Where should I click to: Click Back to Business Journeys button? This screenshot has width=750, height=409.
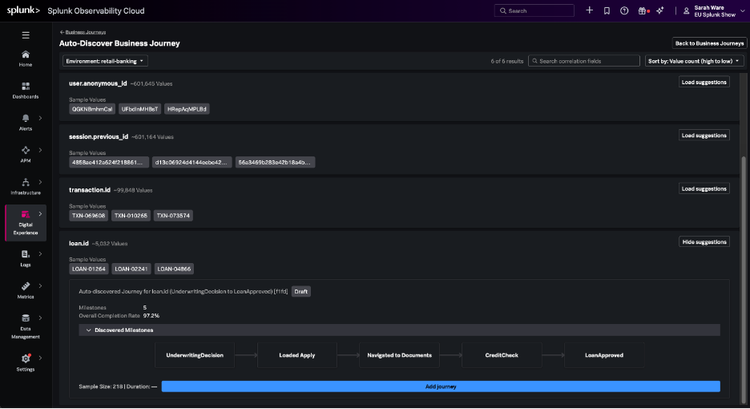[x=709, y=43]
